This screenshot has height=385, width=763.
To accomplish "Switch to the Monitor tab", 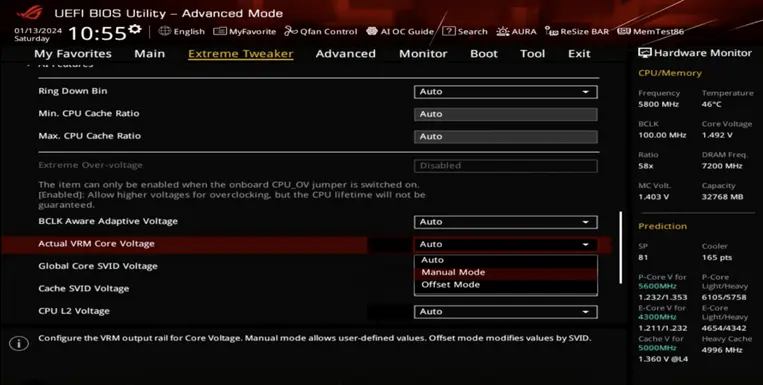I will [x=423, y=54].
